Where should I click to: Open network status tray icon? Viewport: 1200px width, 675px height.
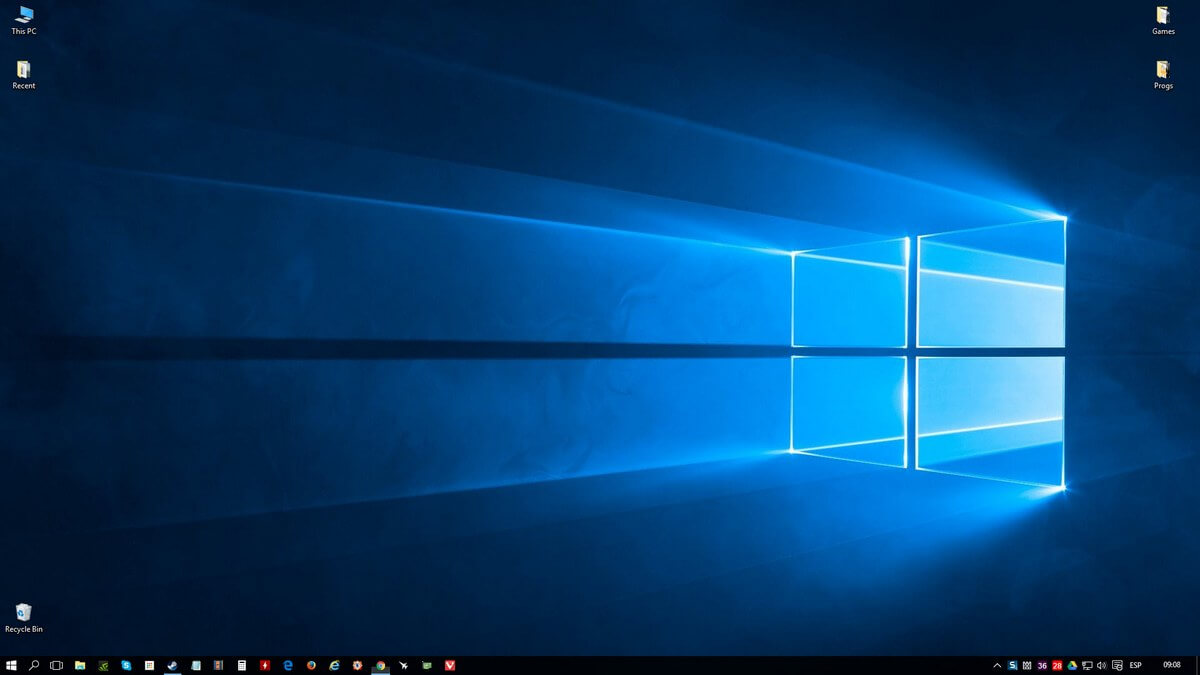tap(1087, 666)
